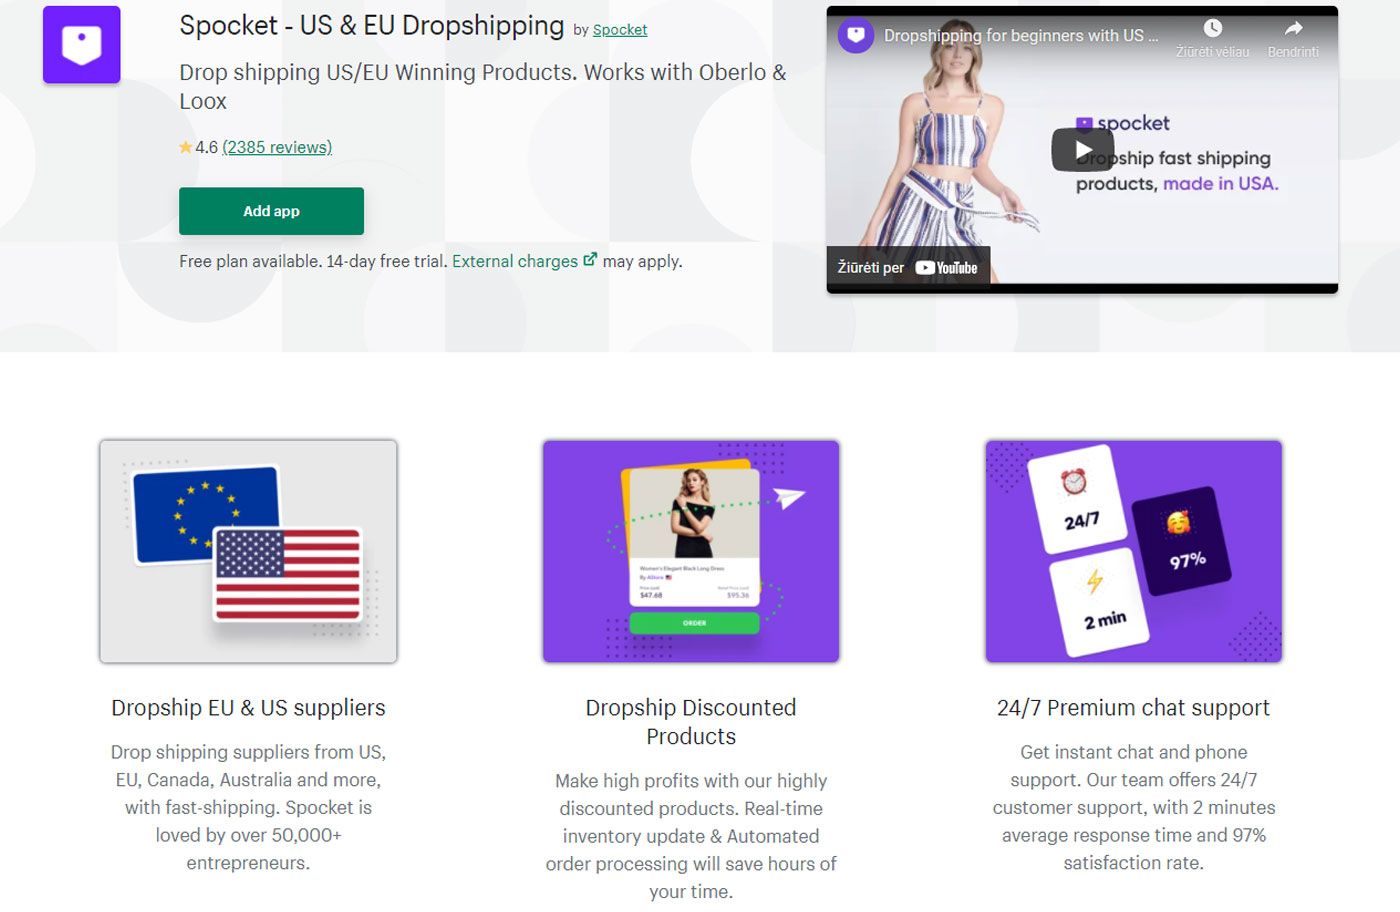Click the video title text
Image resolution: width=1400 pixels, height=912 pixels.
[1021, 36]
